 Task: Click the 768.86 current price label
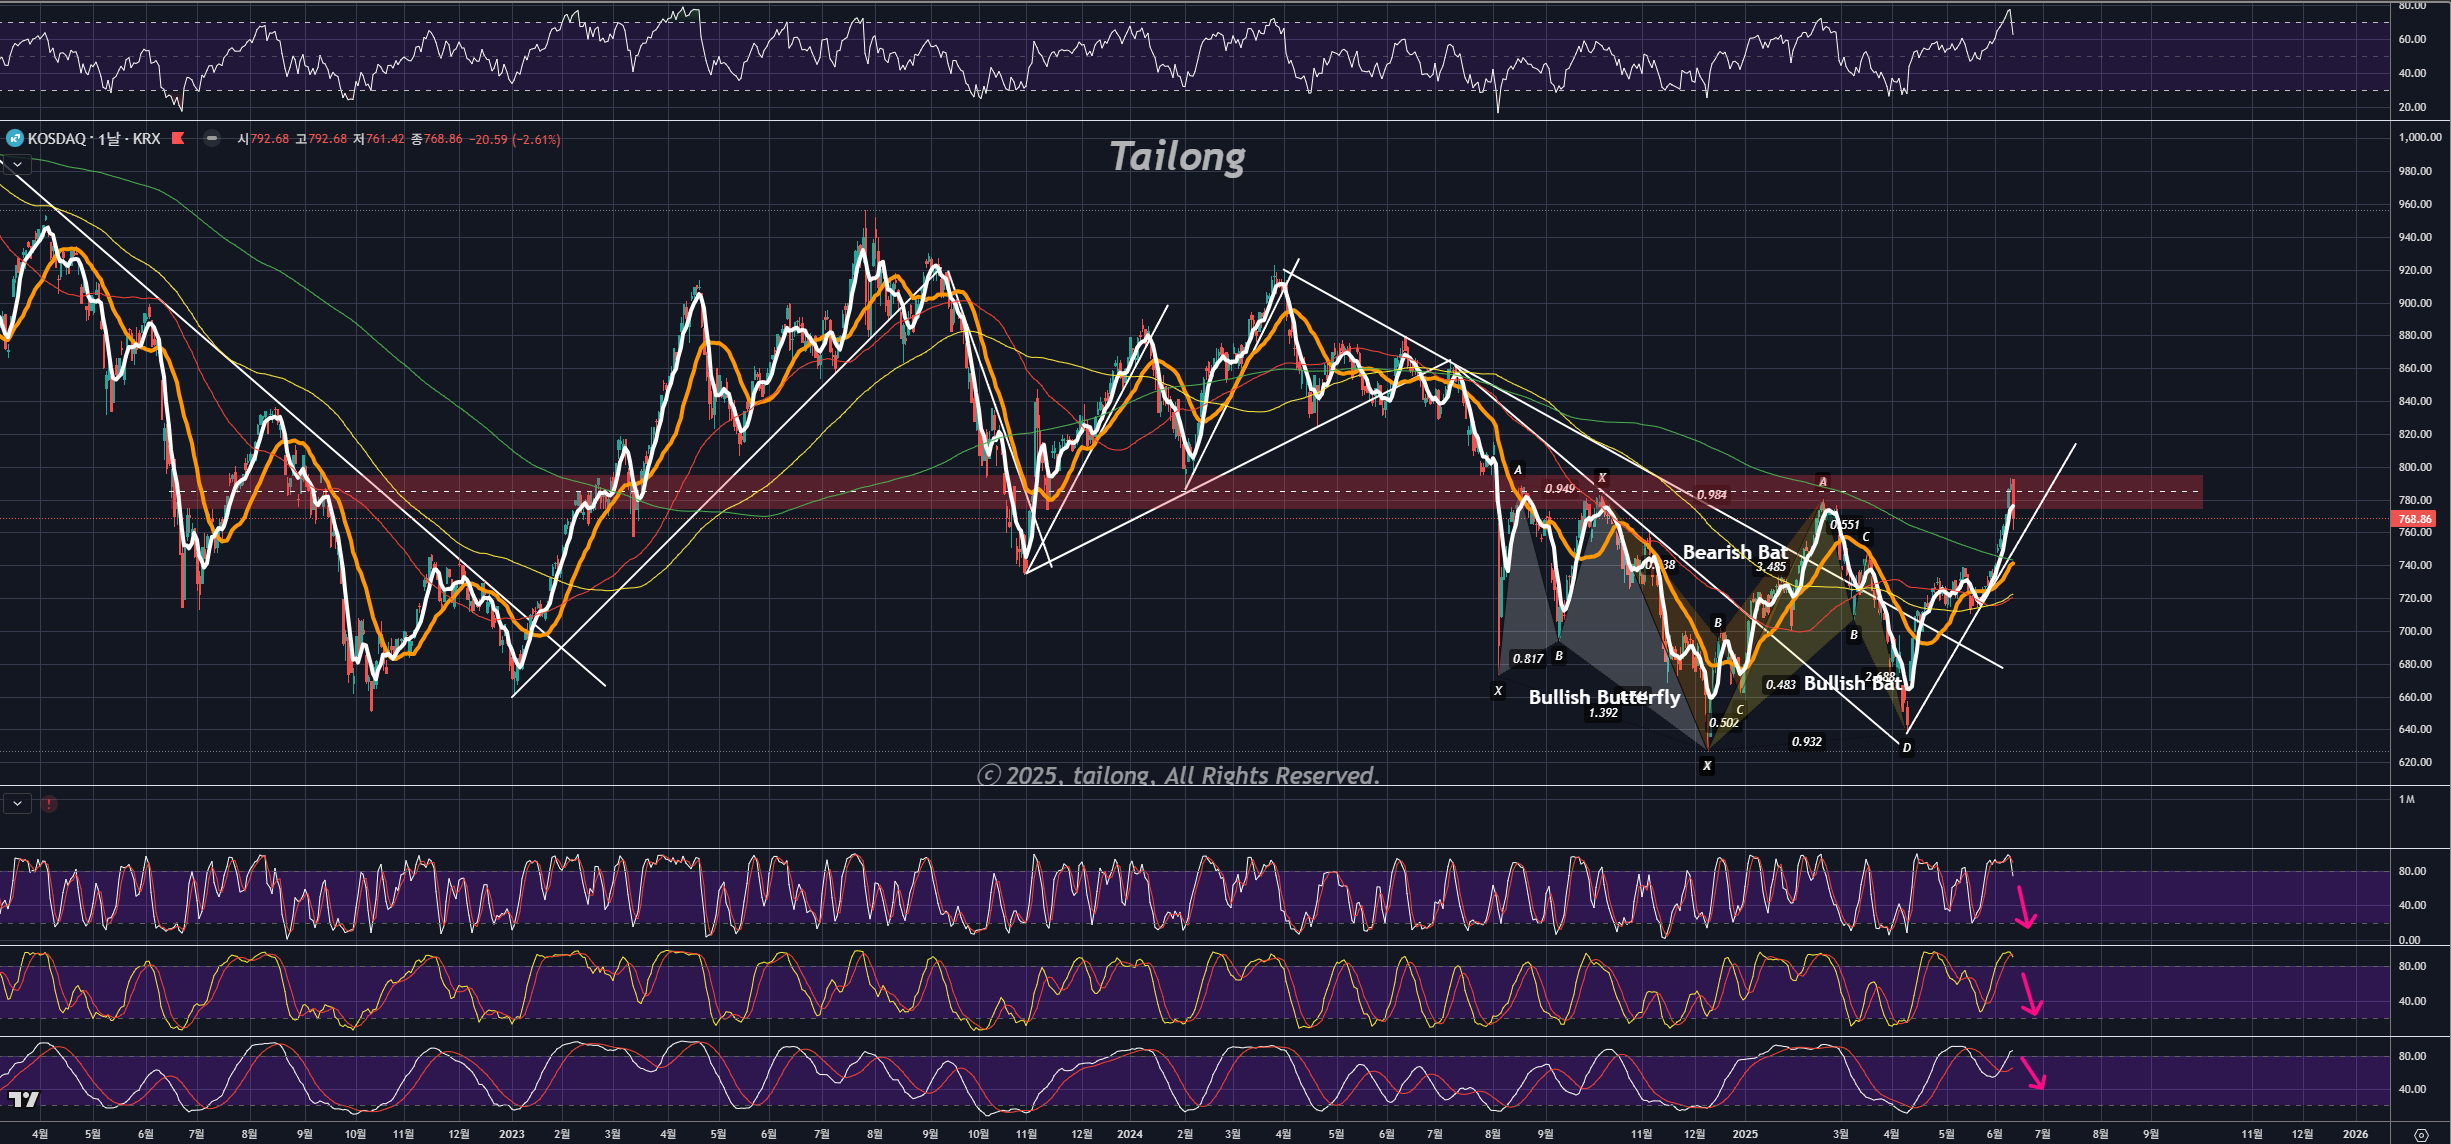pos(2414,519)
